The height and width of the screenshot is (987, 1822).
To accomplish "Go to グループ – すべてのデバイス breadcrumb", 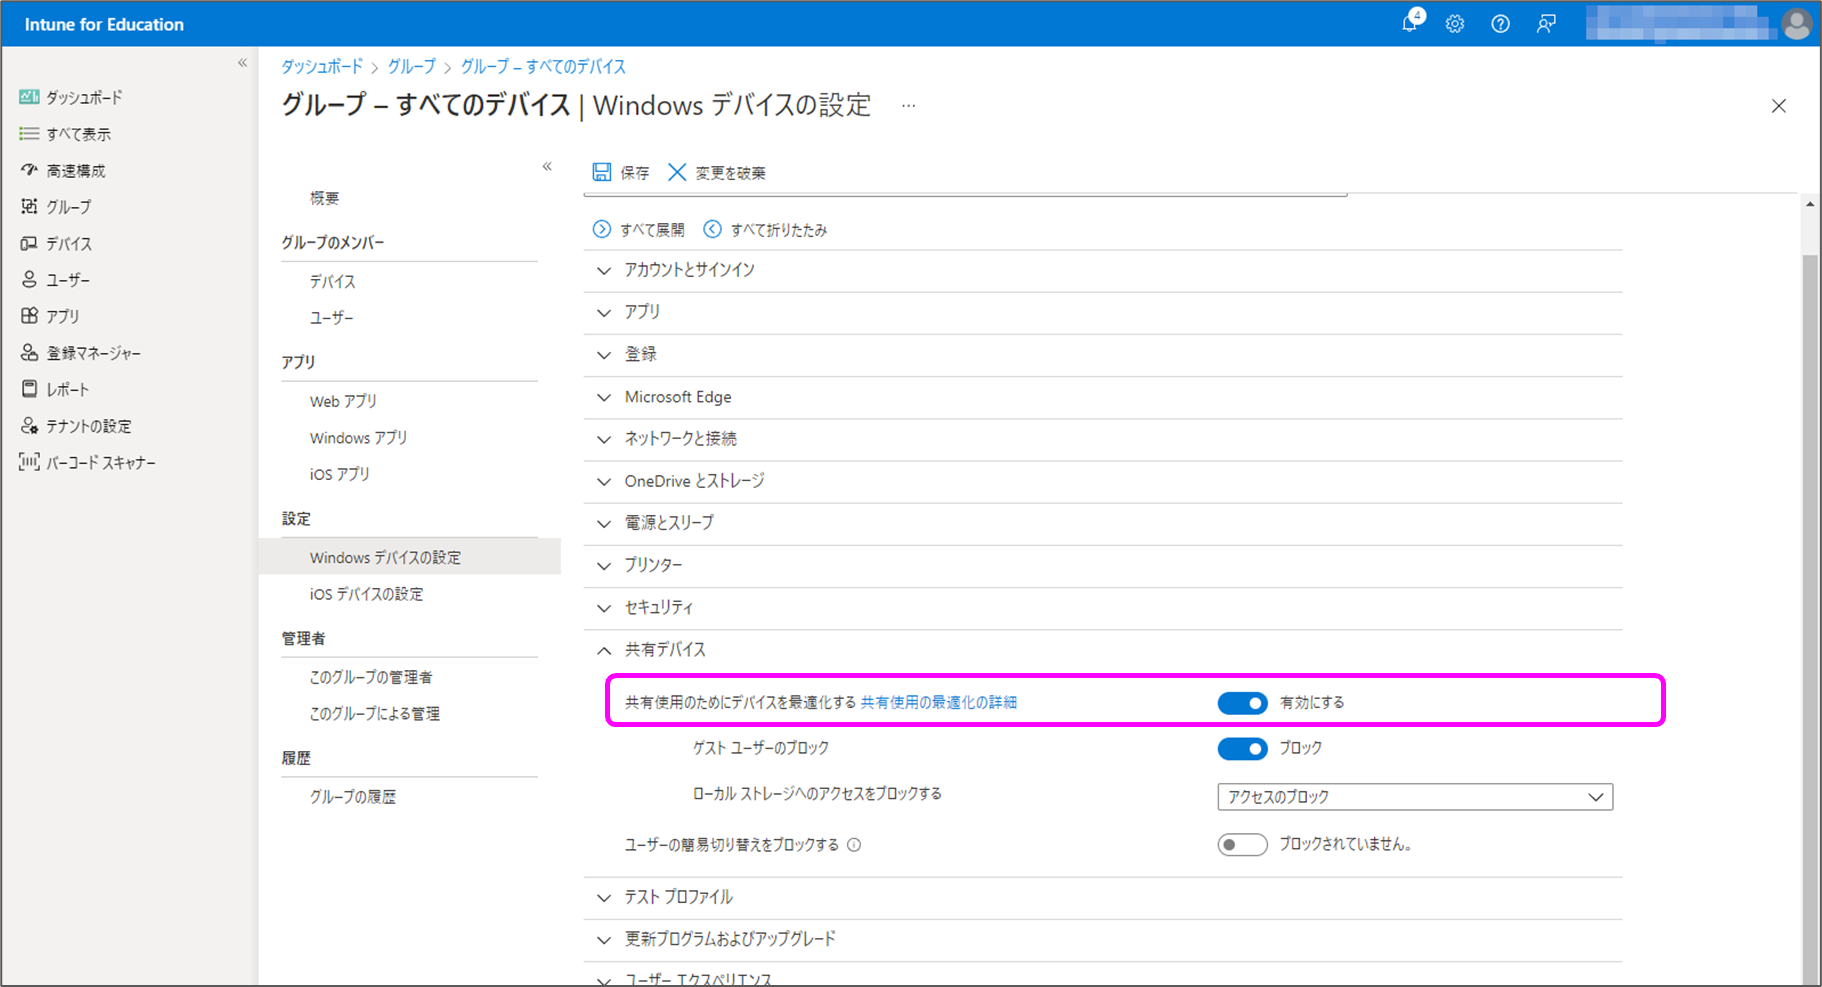I will pos(543,66).
